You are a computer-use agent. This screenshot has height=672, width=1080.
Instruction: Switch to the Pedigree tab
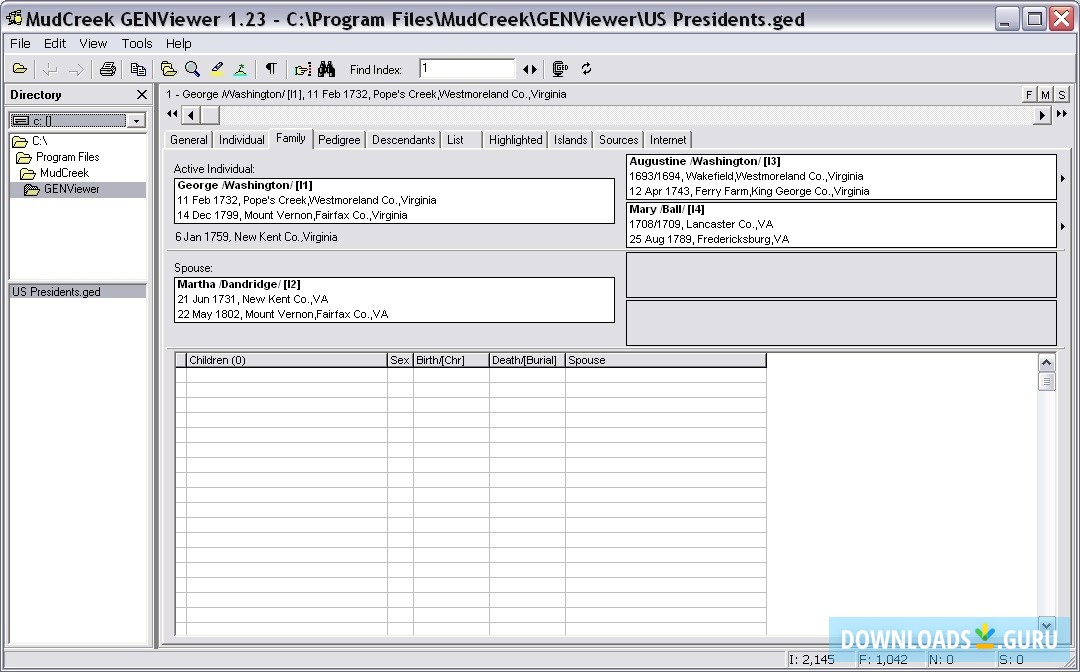(339, 140)
